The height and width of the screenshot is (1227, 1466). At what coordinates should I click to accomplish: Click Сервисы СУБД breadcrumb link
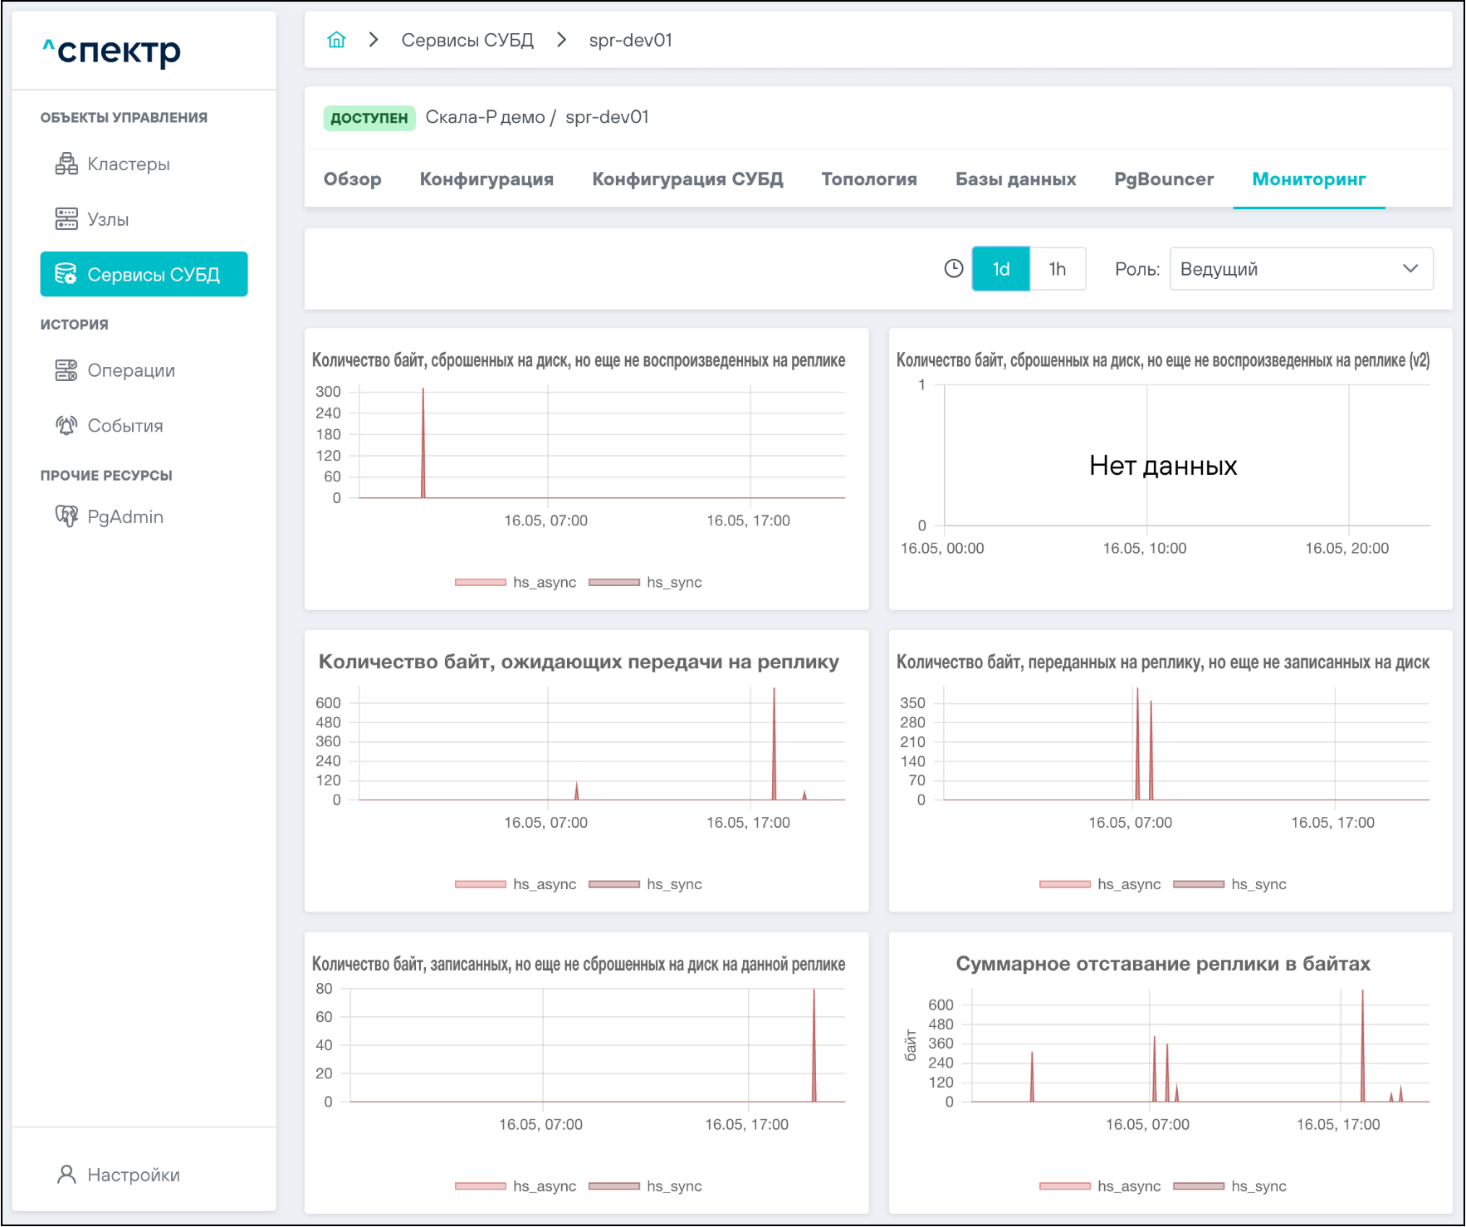(x=467, y=40)
